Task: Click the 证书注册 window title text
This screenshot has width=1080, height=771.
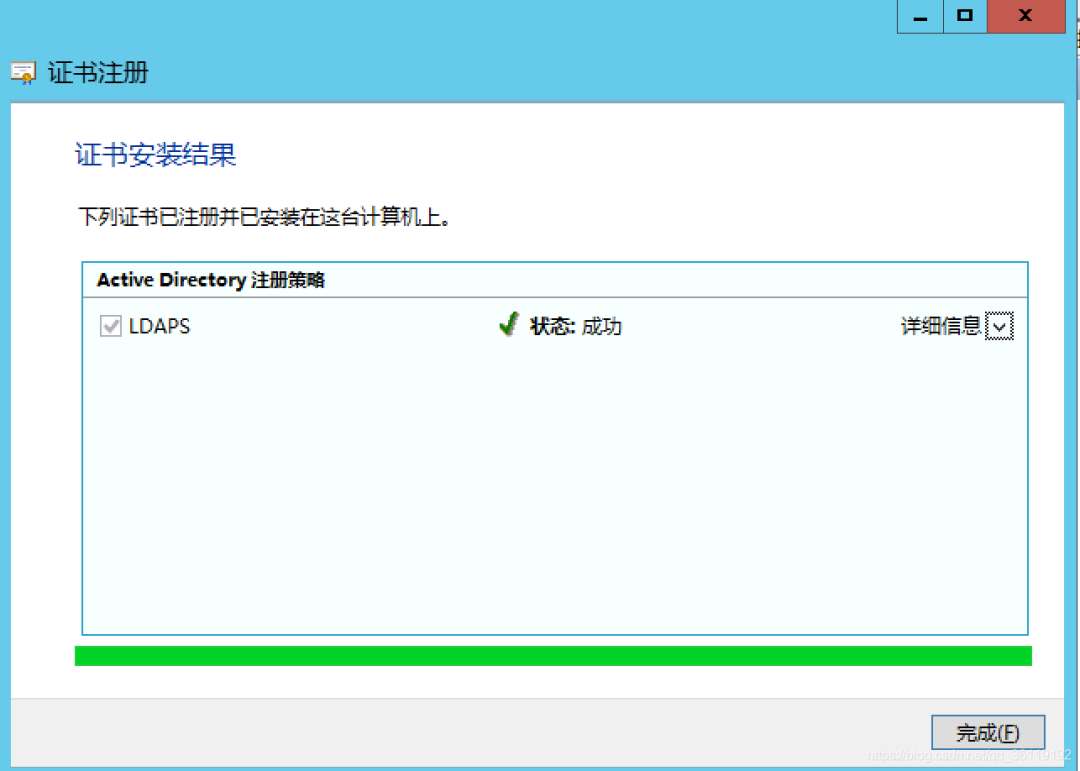Action: [x=98, y=73]
